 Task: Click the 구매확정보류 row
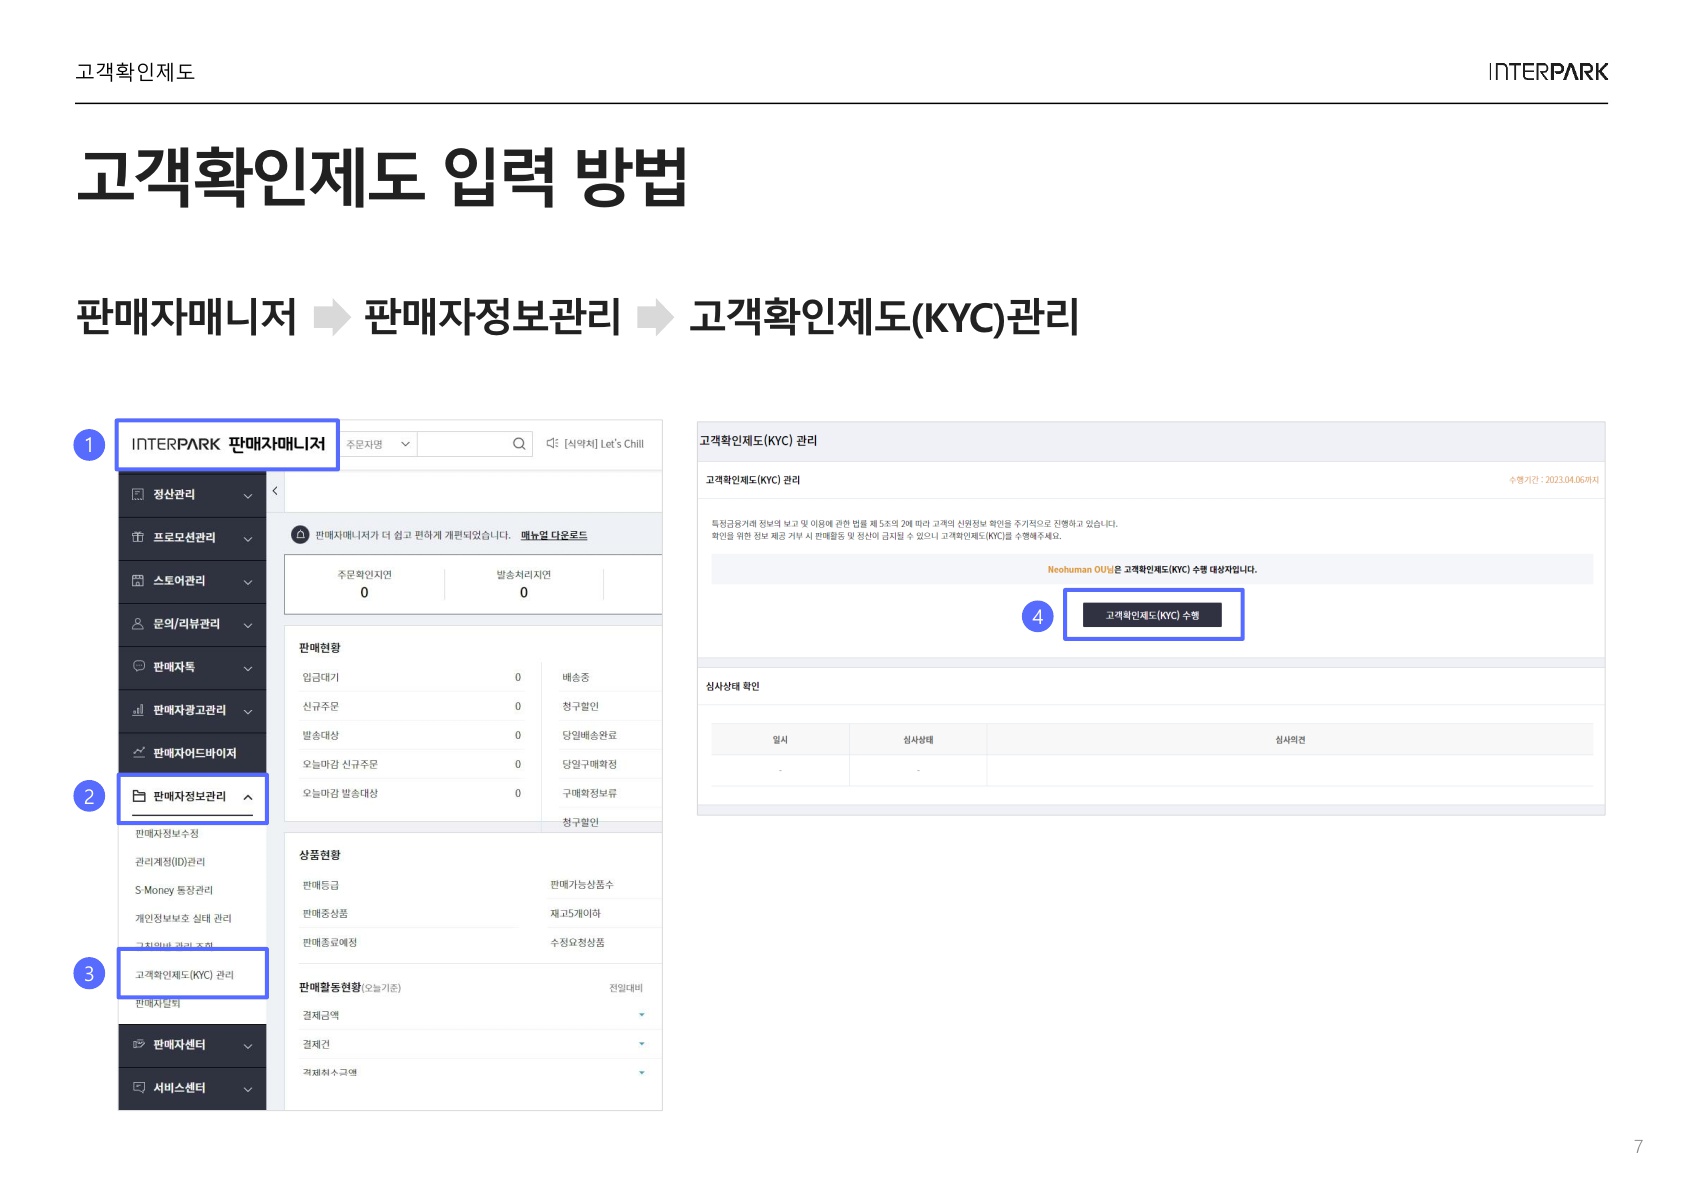tap(610, 793)
